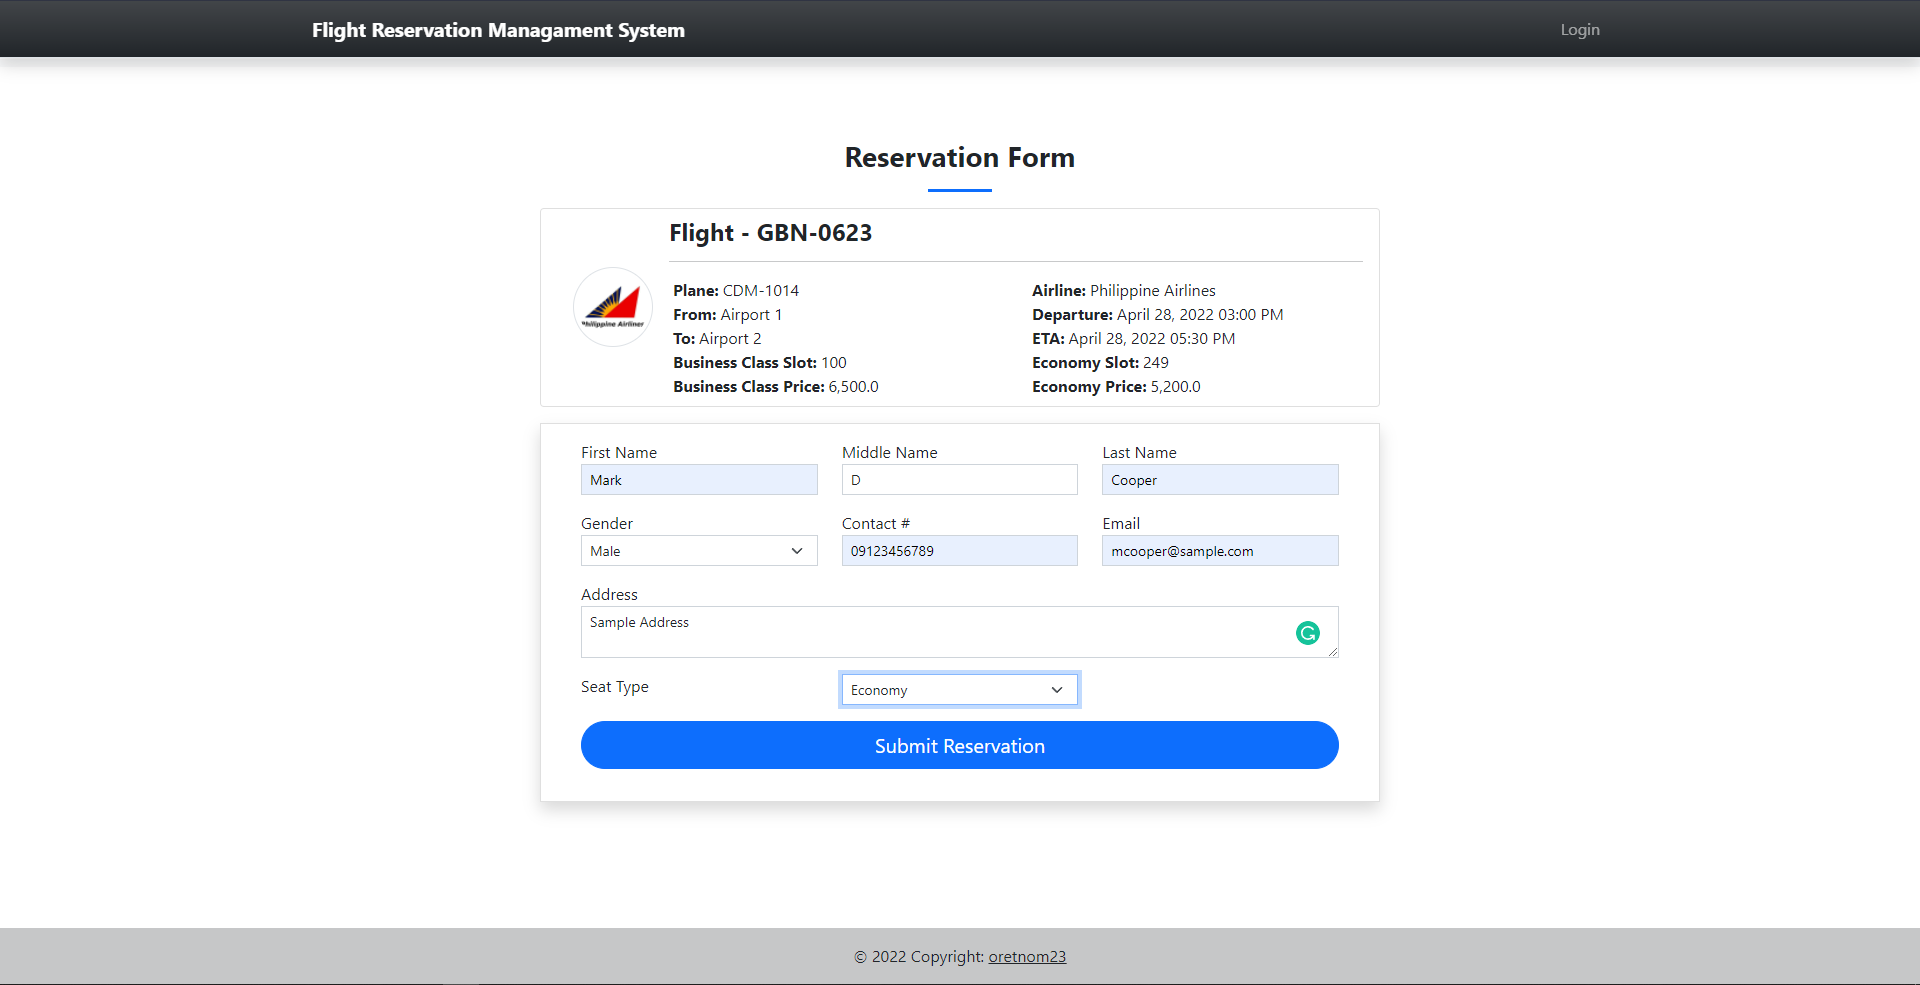Select the Plane: CDM-1014 text
Viewport: 1920px width, 985px height.
click(736, 291)
